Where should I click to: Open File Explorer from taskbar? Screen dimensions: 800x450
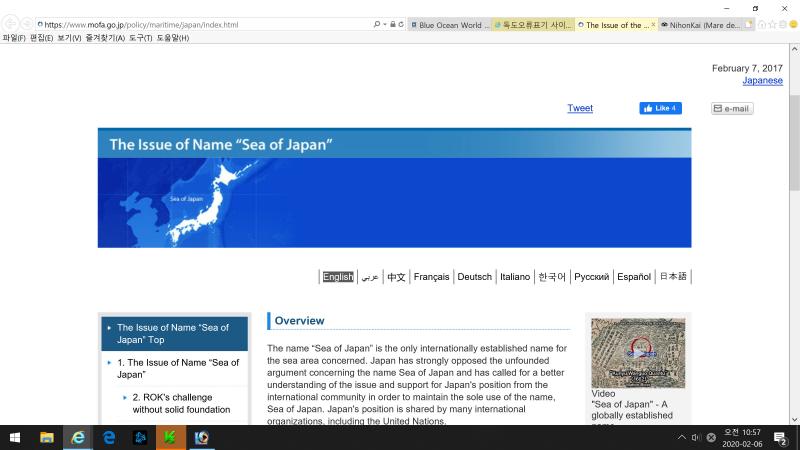(x=46, y=437)
